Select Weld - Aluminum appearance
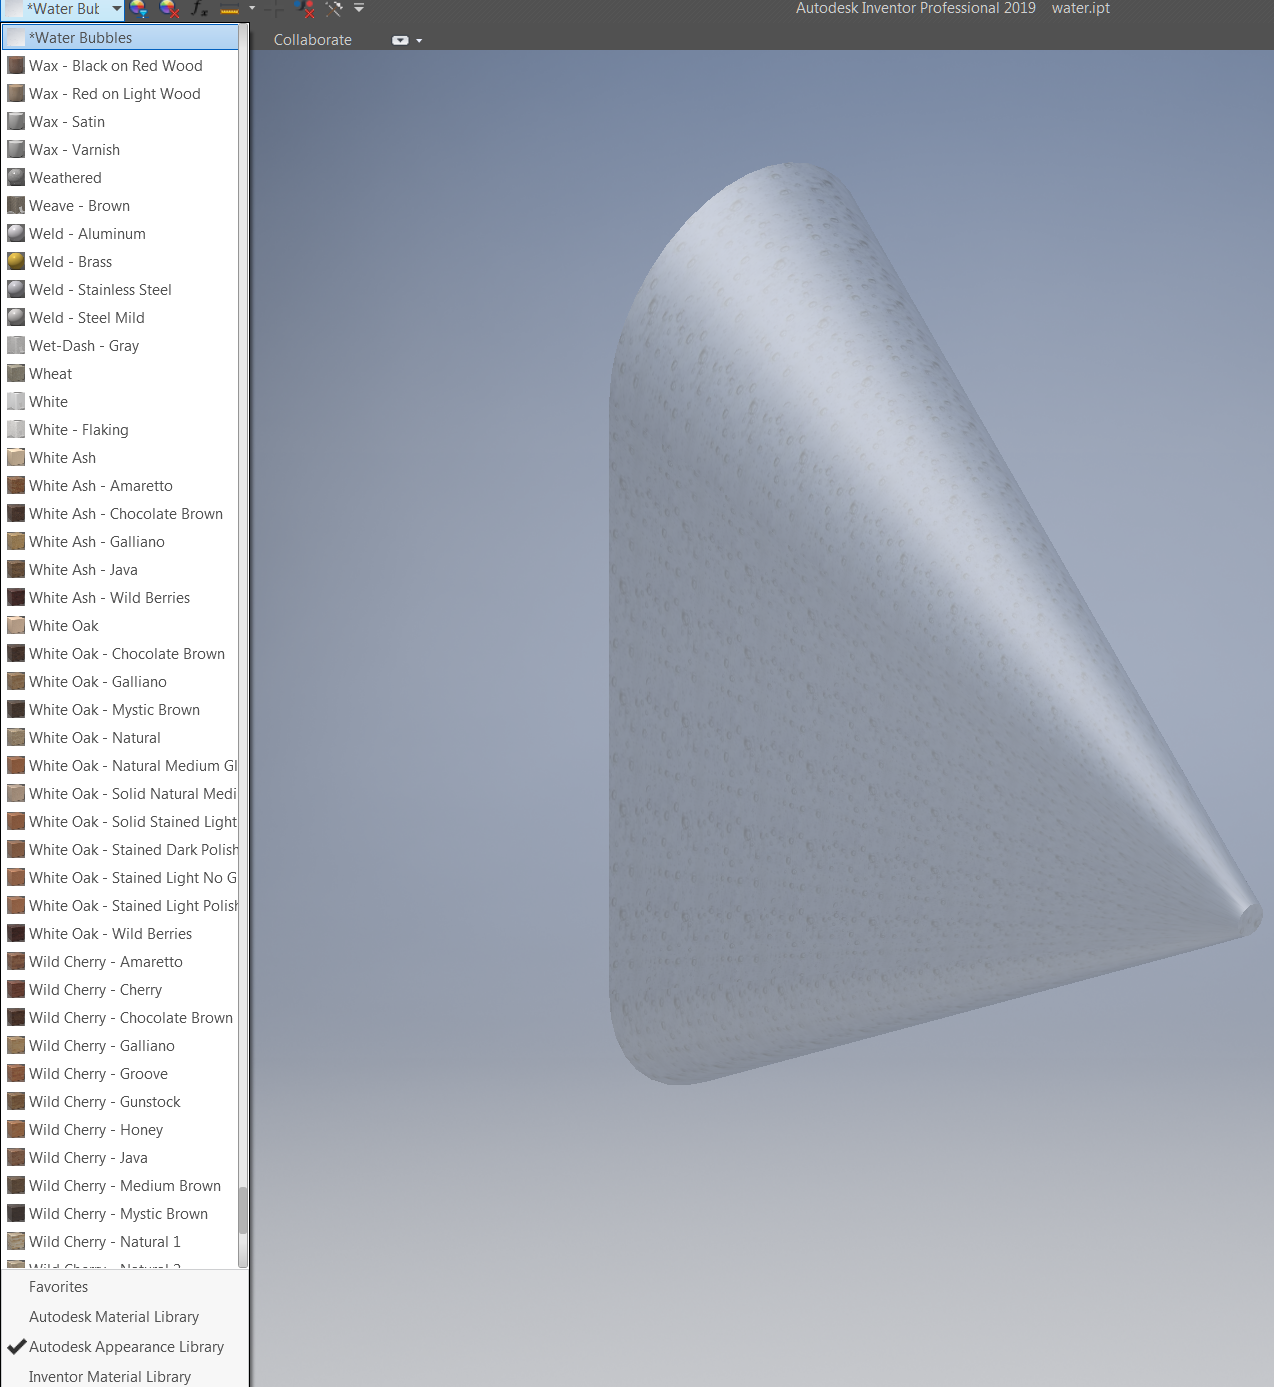 pos(120,234)
